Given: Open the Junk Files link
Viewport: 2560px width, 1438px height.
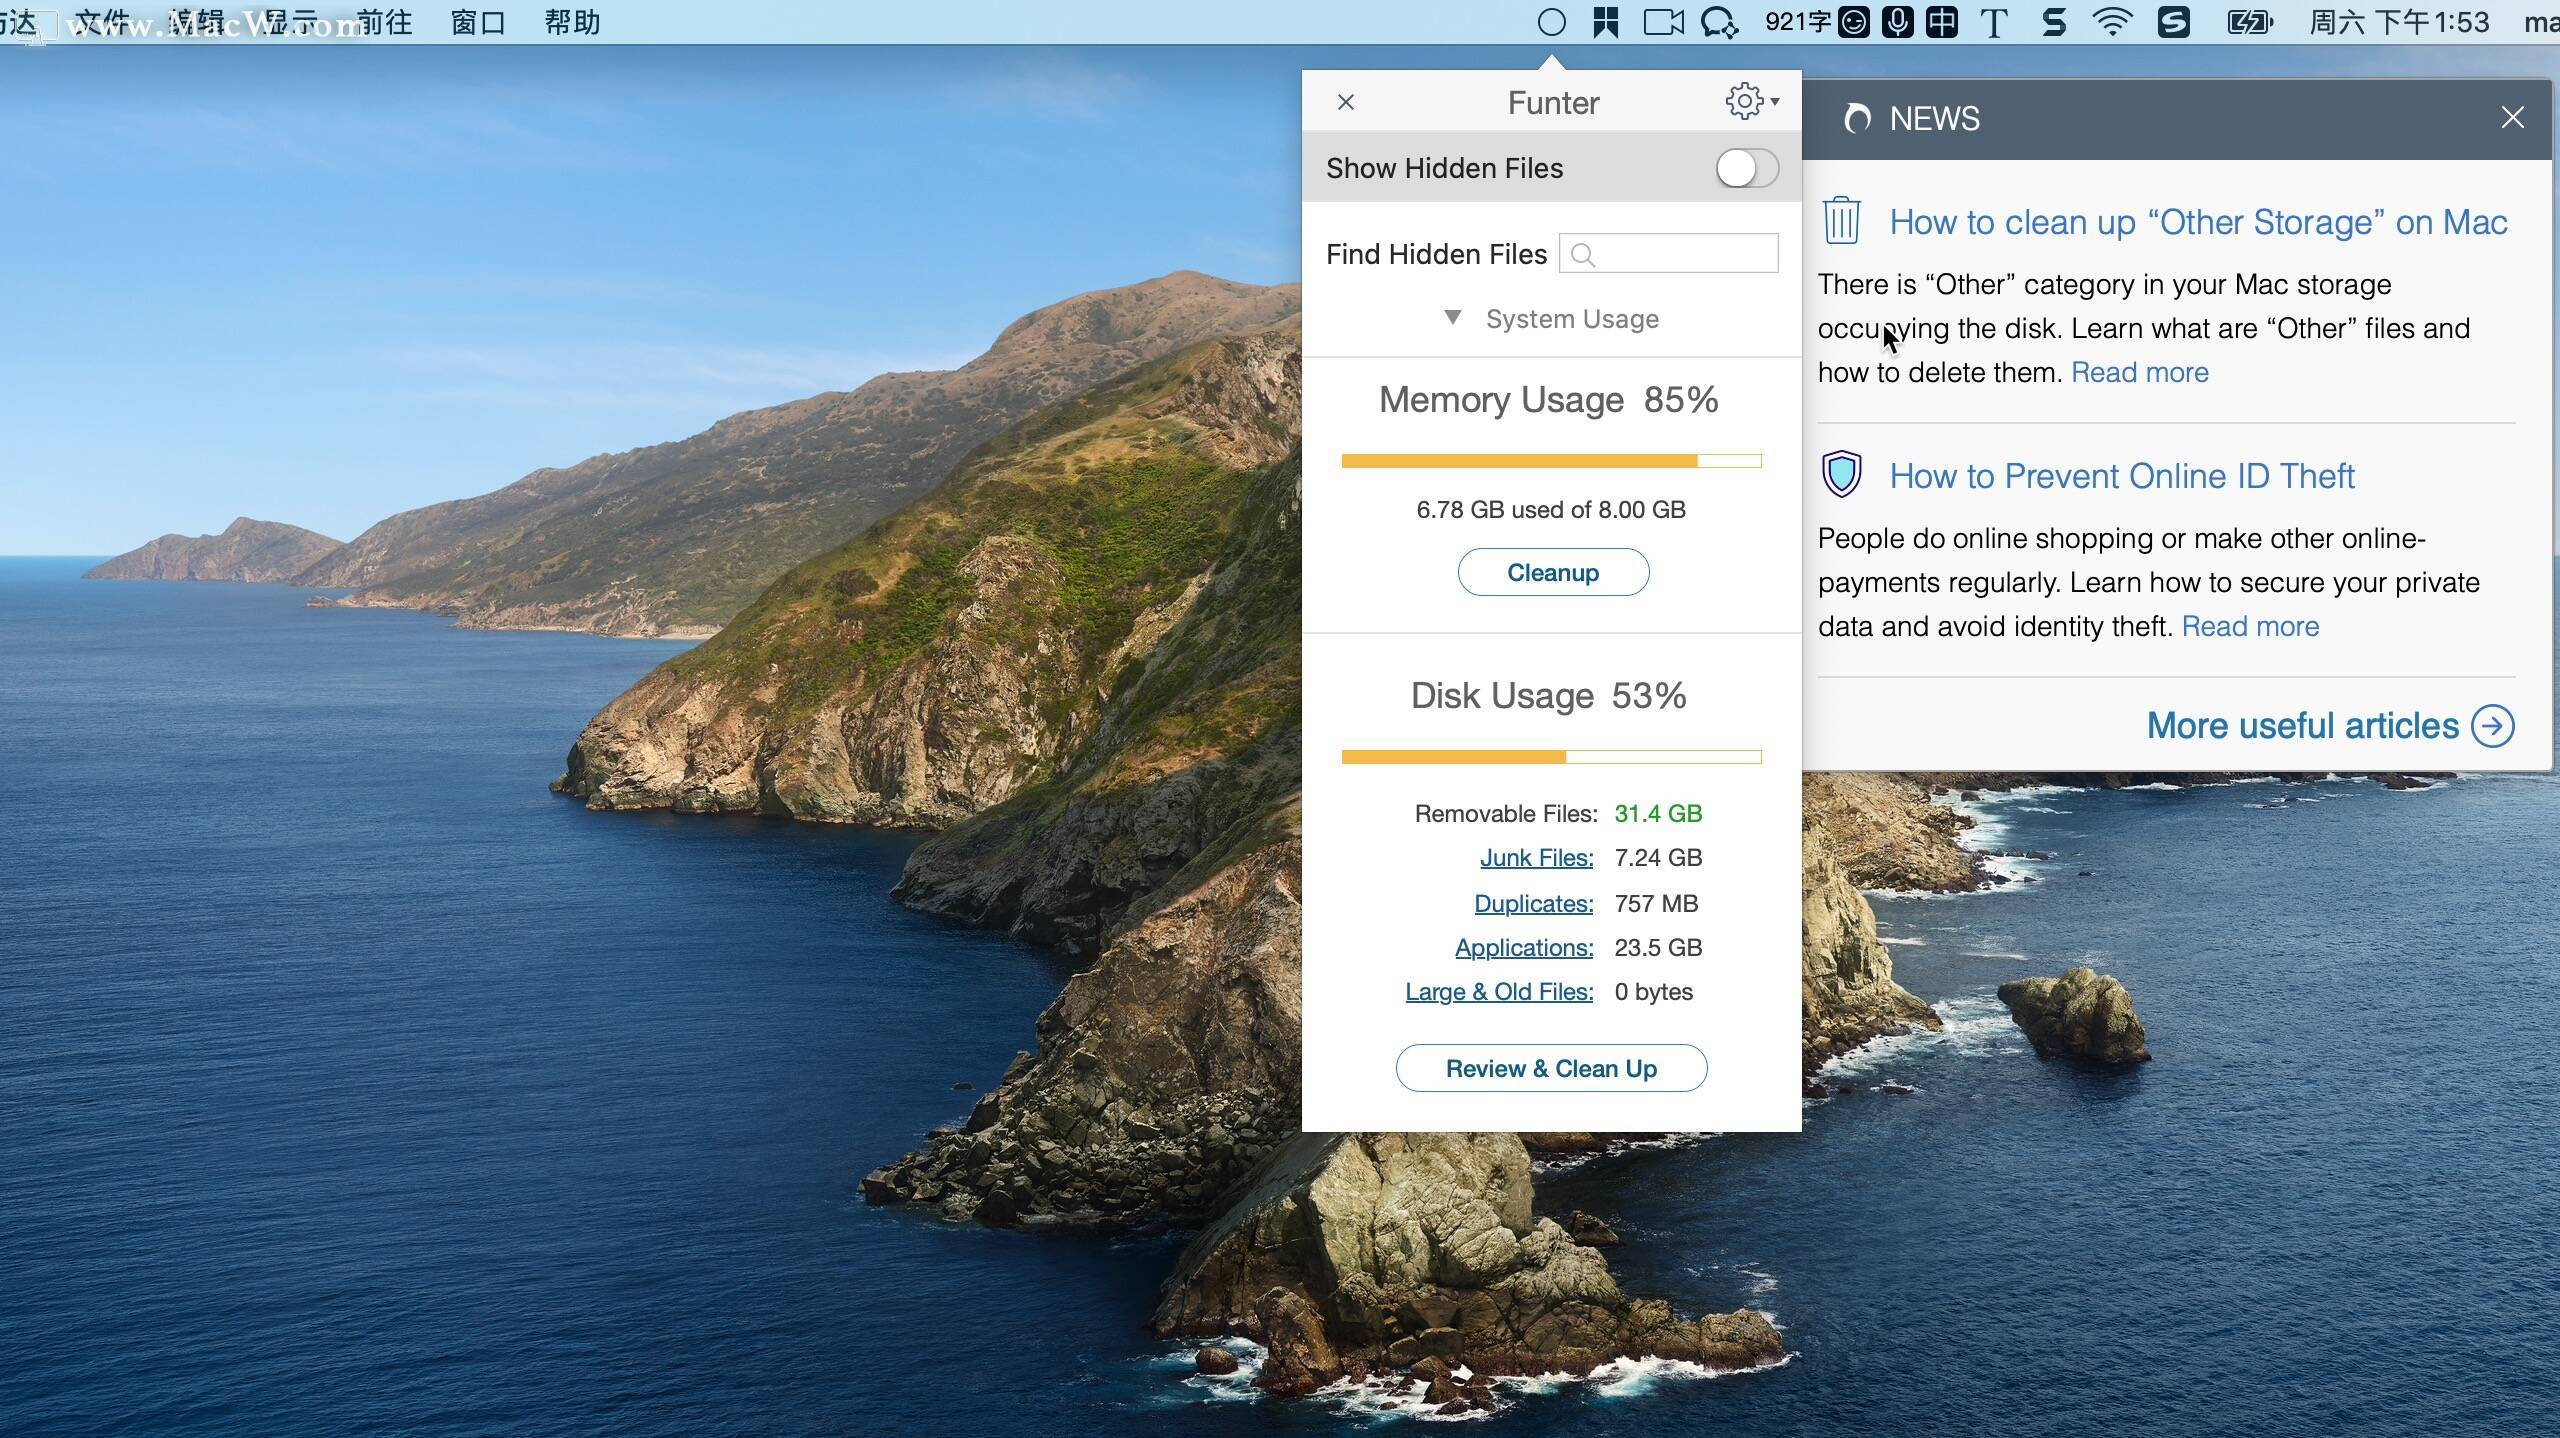Looking at the screenshot, I should [1536, 857].
